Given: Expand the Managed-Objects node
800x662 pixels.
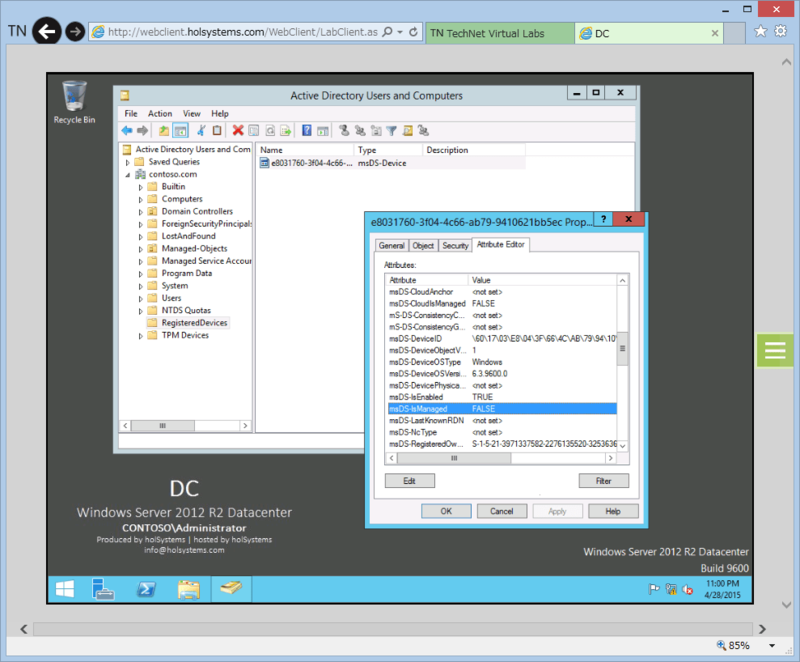Looking at the screenshot, I should [x=141, y=249].
